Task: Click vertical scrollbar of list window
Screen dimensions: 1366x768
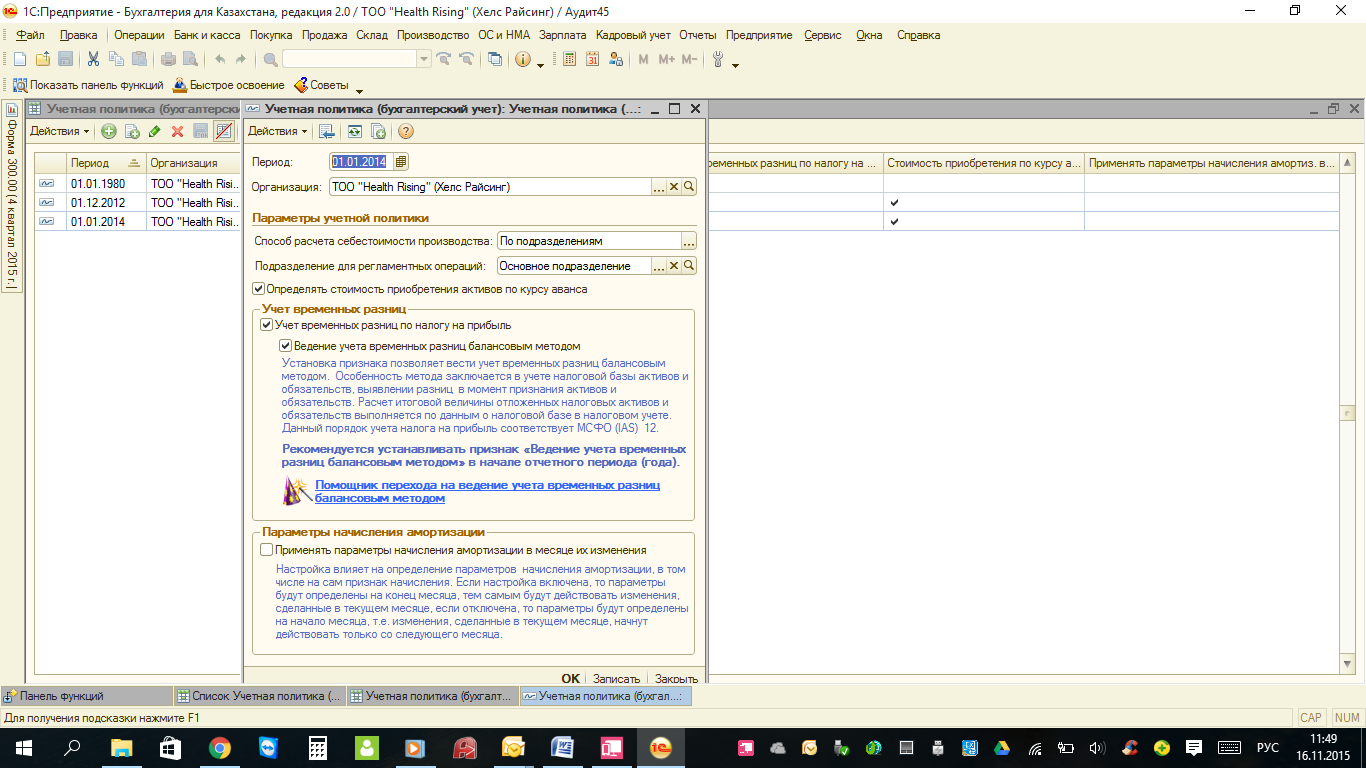Action: pos(1347,412)
